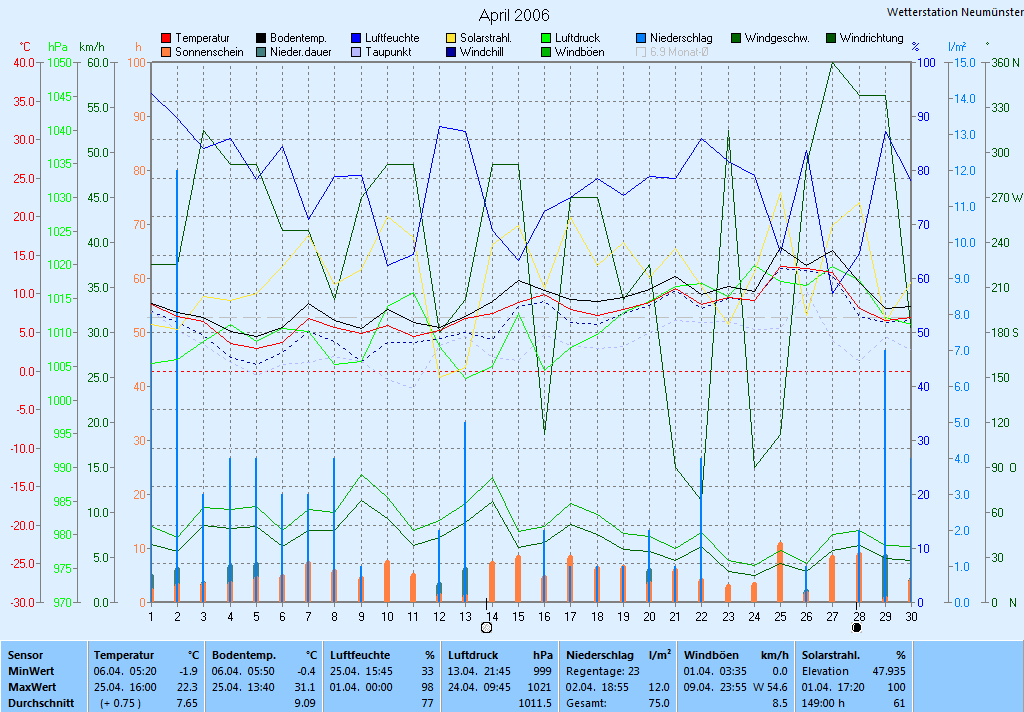Click the dark green Windrichtung legend swatch
Viewport: 1024px width, 712px height.
click(x=831, y=39)
